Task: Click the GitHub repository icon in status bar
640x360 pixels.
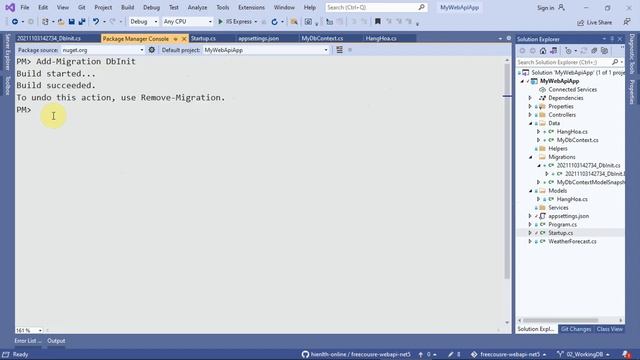Action: (305, 354)
